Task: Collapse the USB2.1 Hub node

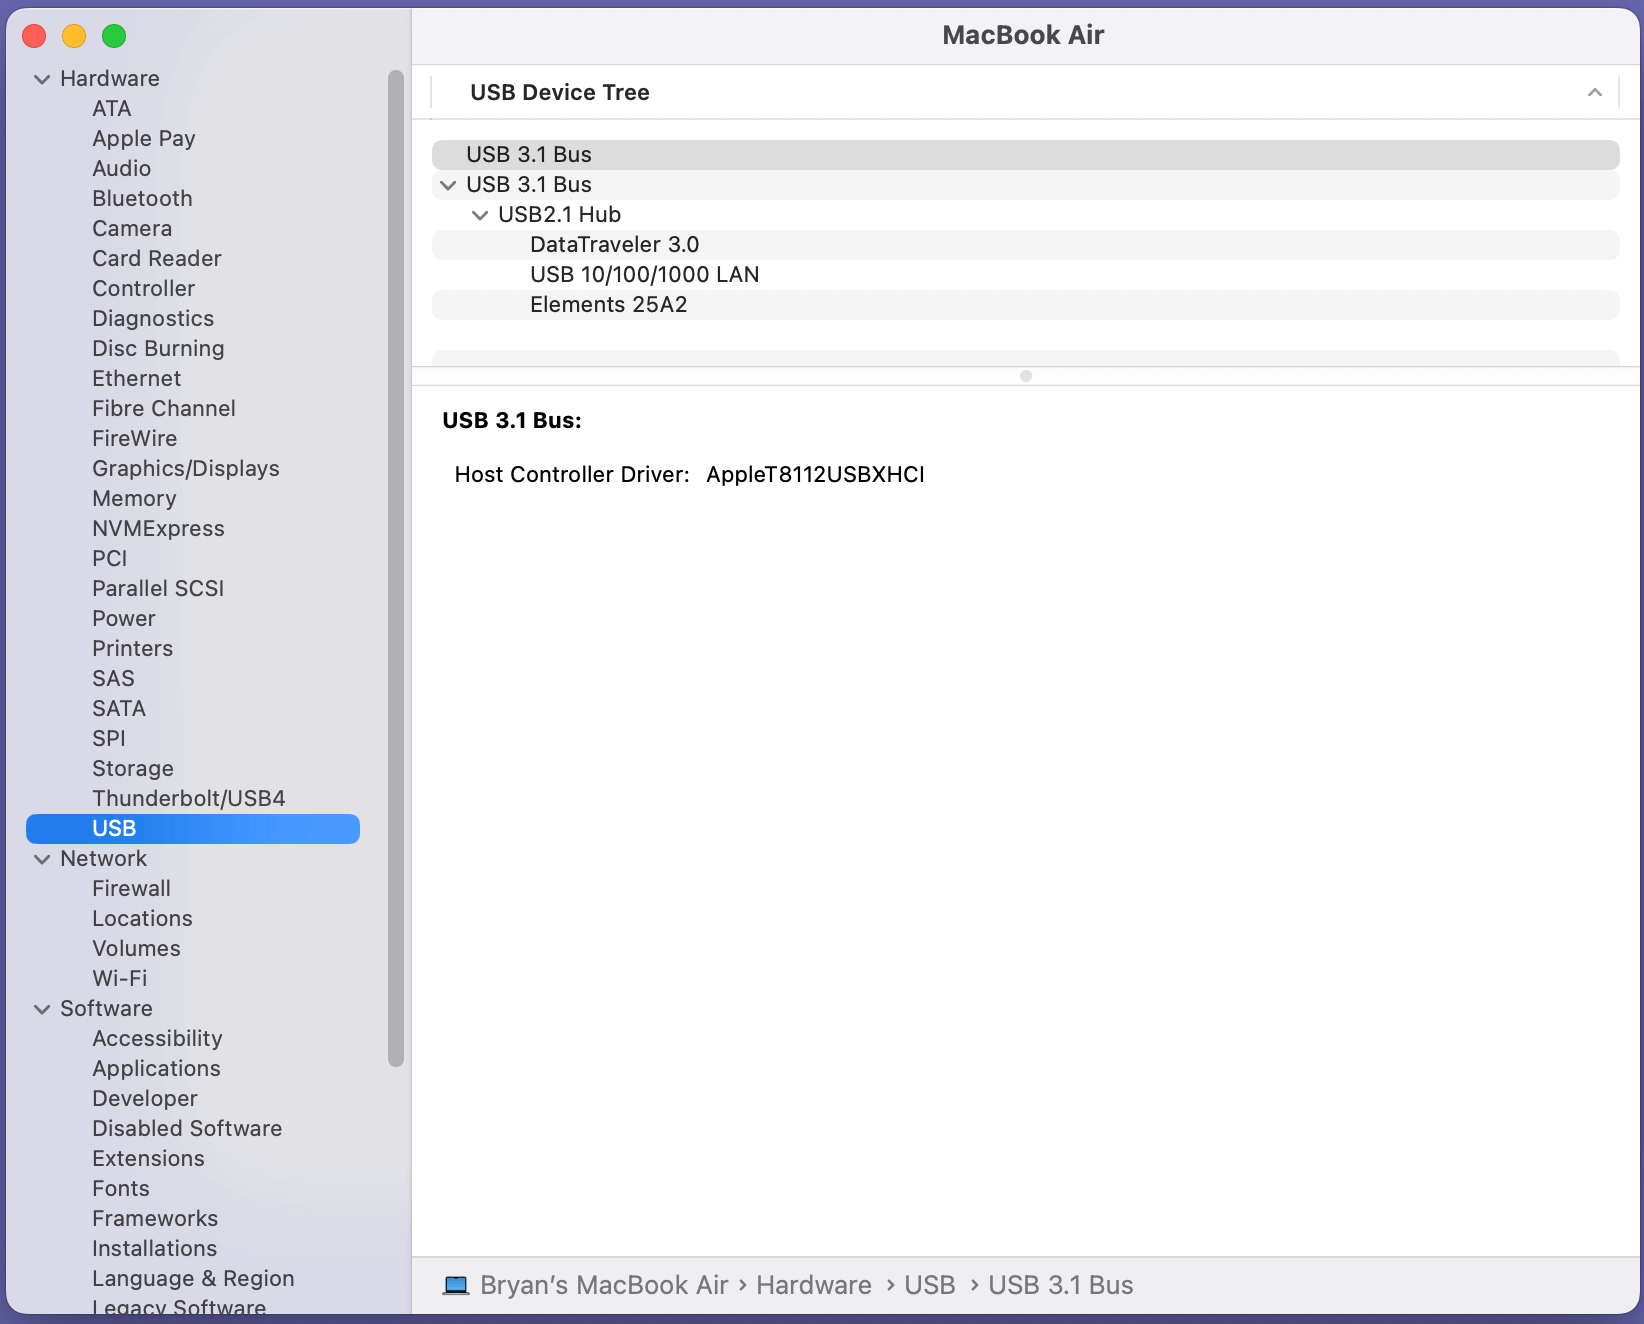Action: click(x=480, y=214)
